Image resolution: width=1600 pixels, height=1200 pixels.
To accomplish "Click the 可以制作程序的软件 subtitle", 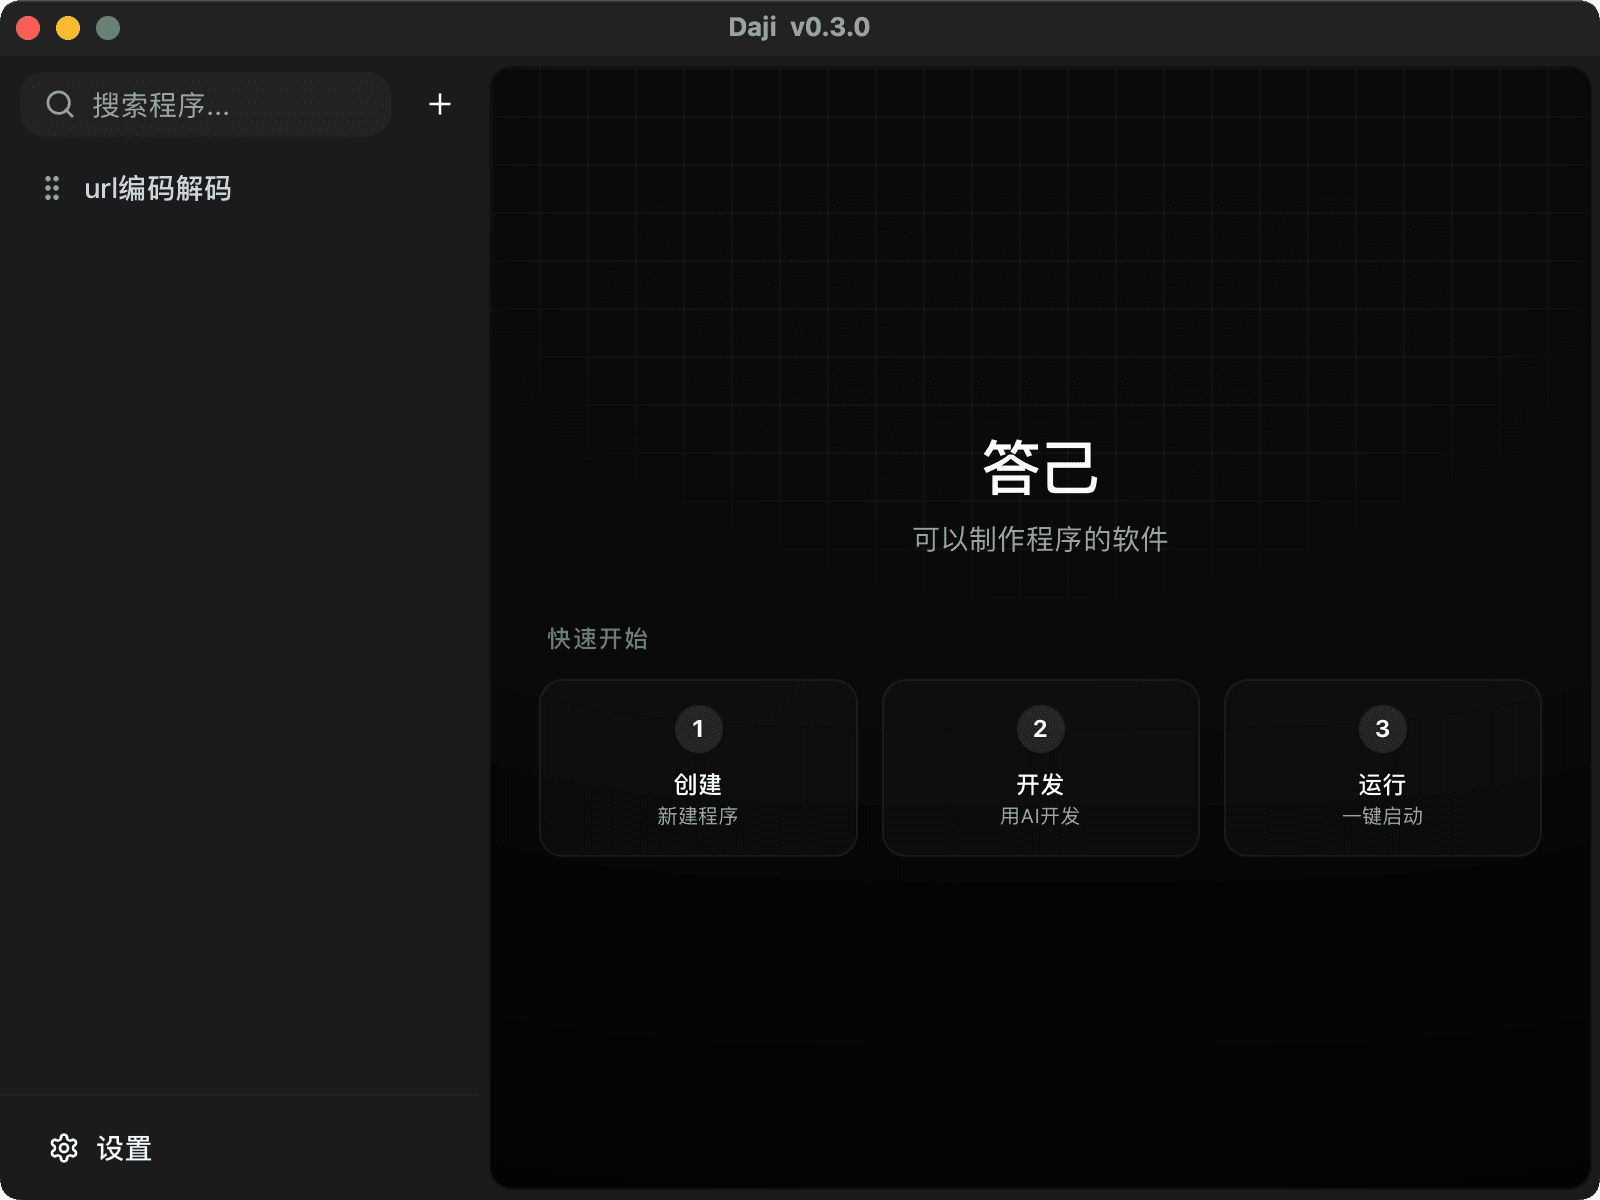I will [1040, 538].
